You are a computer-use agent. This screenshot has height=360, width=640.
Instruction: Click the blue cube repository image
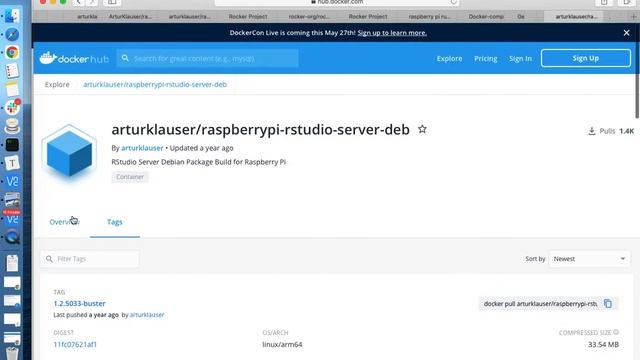(69, 153)
